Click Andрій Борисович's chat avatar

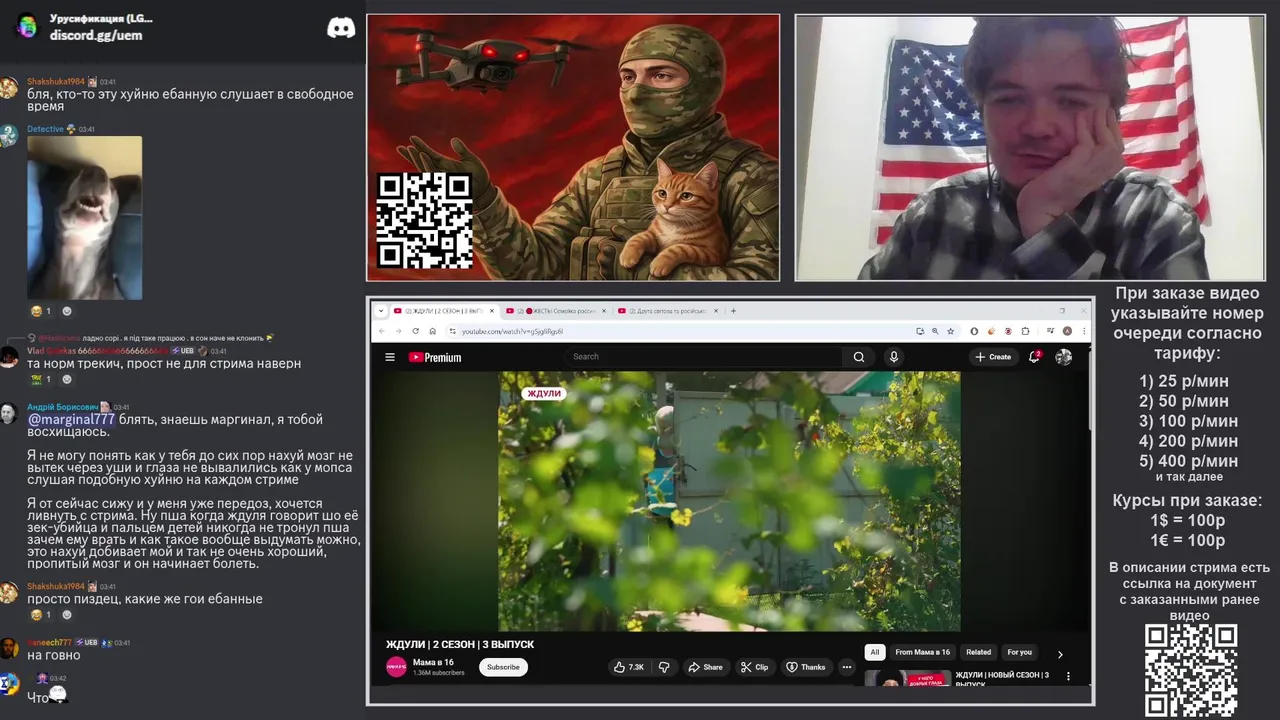pyautogui.click(x=9, y=415)
